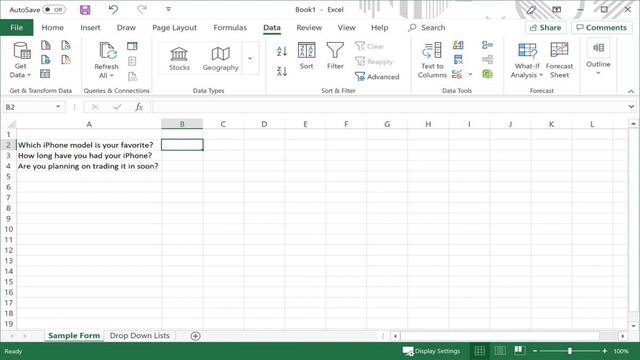The height and width of the screenshot is (360, 640).
Task: Click the Remove Duplicates icon
Action: tap(458, 60)
